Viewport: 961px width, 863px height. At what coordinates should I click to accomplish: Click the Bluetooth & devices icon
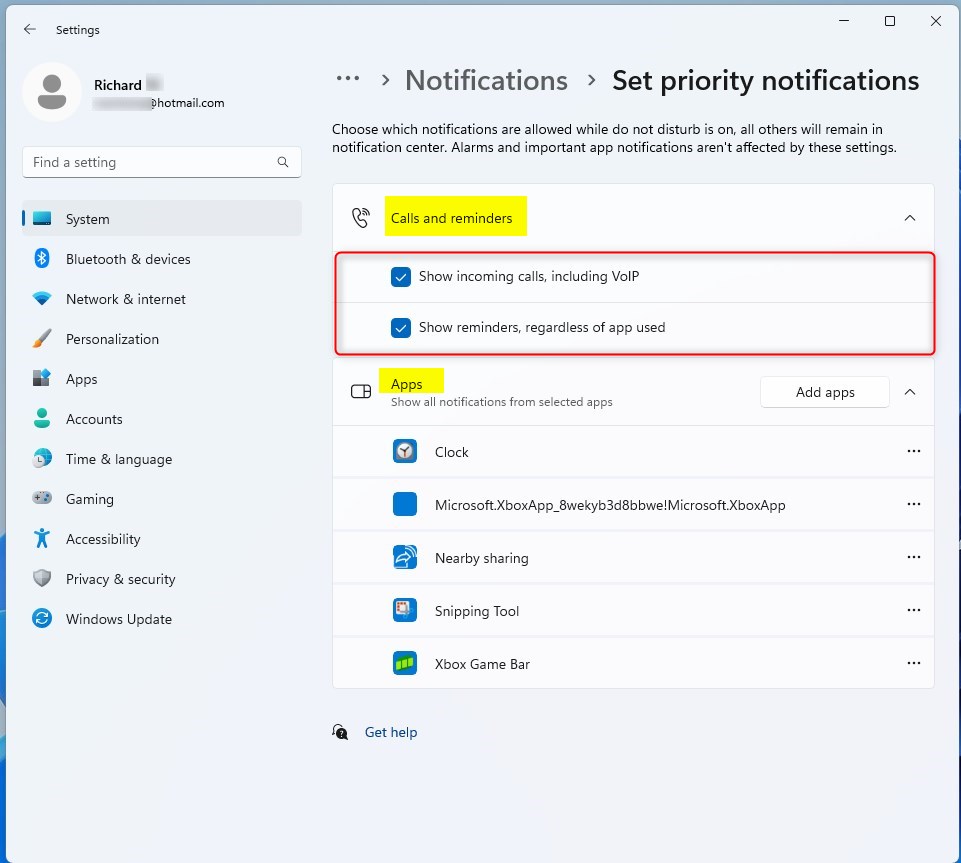[42, 259]
